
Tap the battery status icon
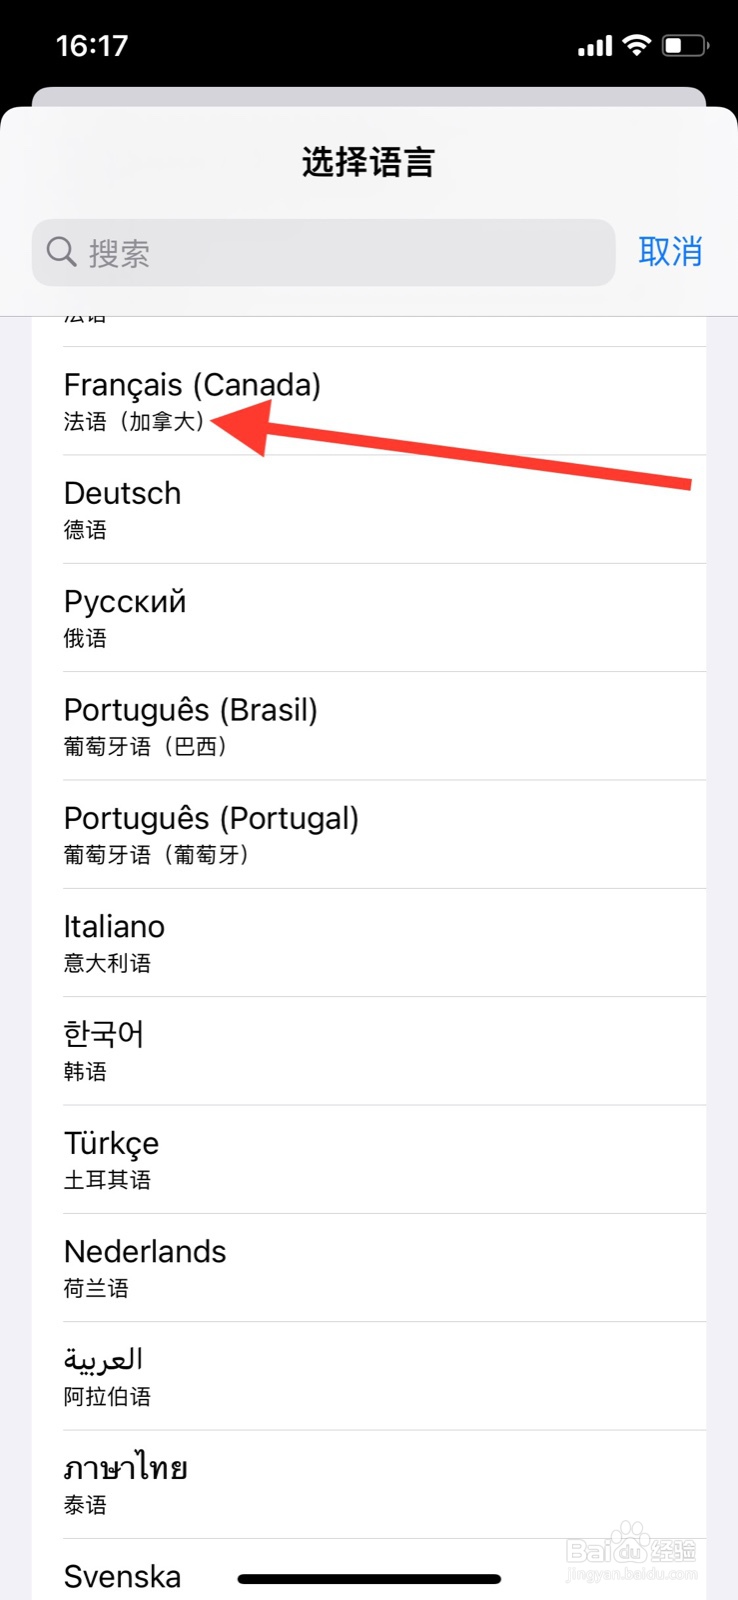click(685, 46)
